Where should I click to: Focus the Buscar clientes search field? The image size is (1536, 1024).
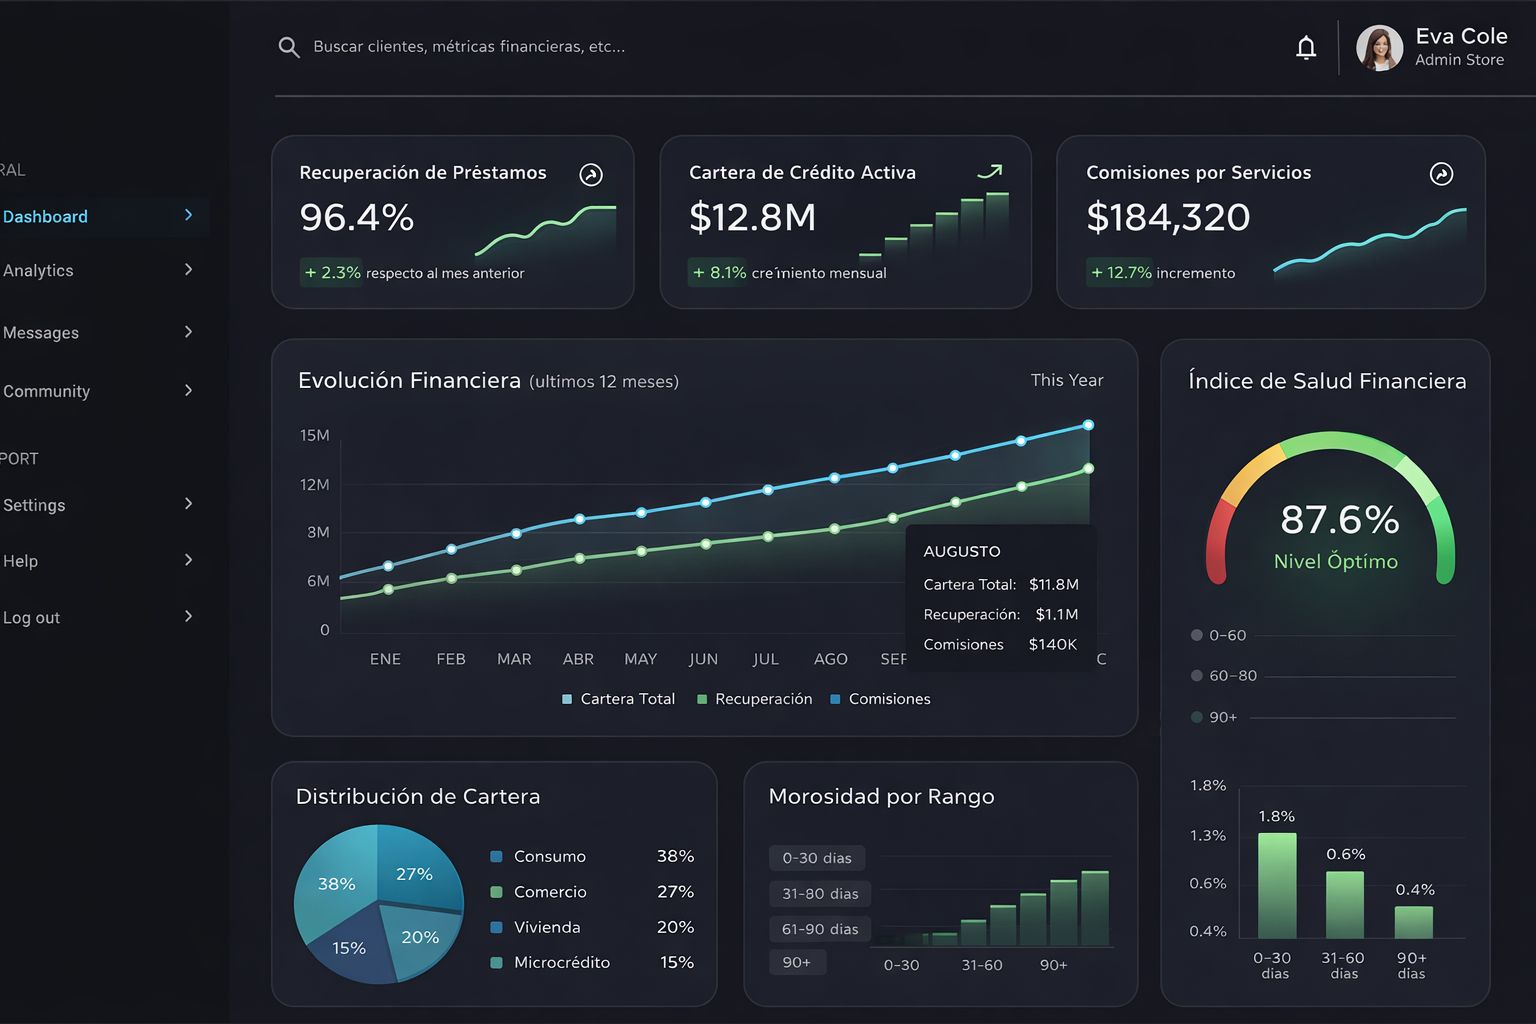(469, 47)
